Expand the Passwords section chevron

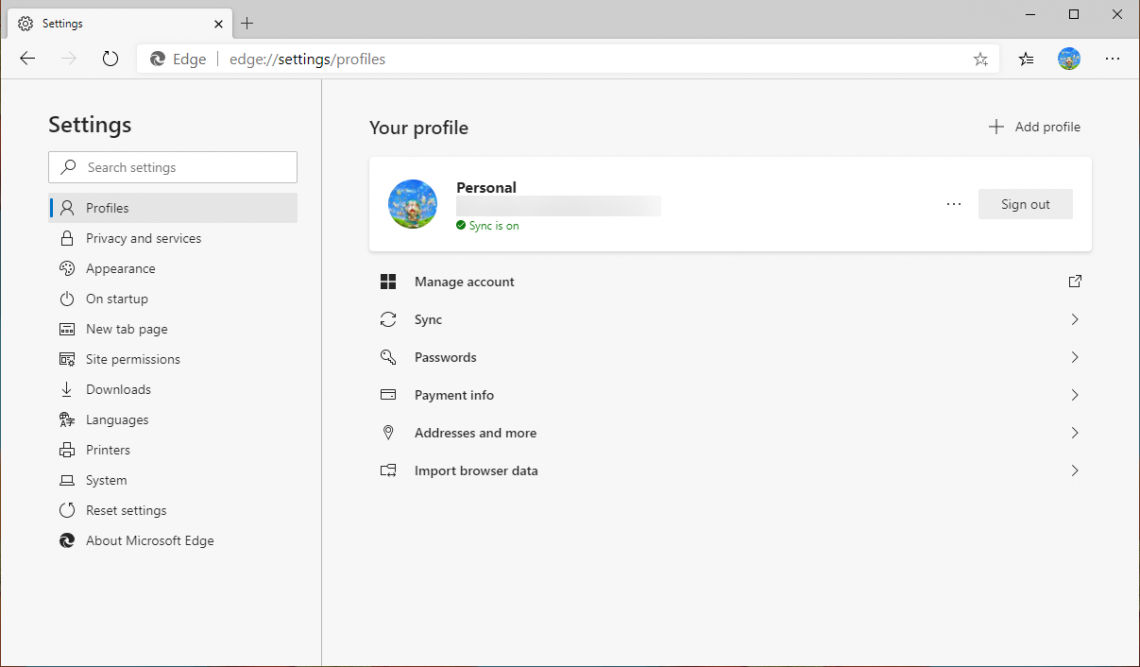click(x=1074, y=357)
